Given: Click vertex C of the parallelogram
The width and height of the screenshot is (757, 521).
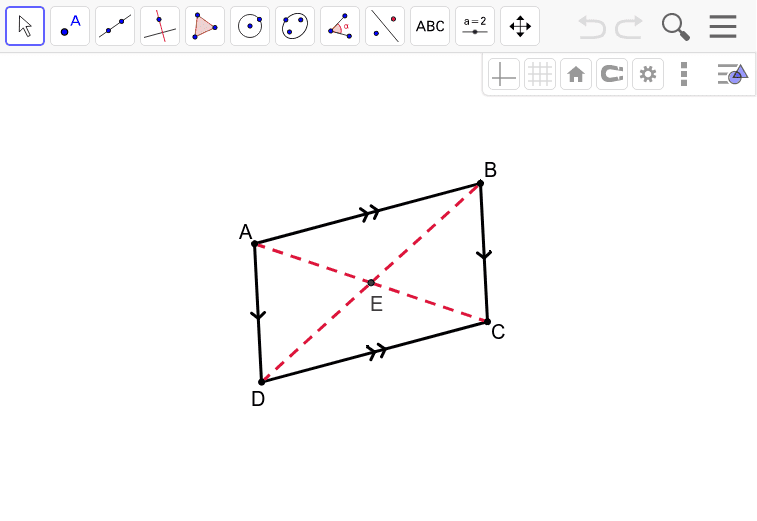Looking at the screenshot, I should point(487,322).
